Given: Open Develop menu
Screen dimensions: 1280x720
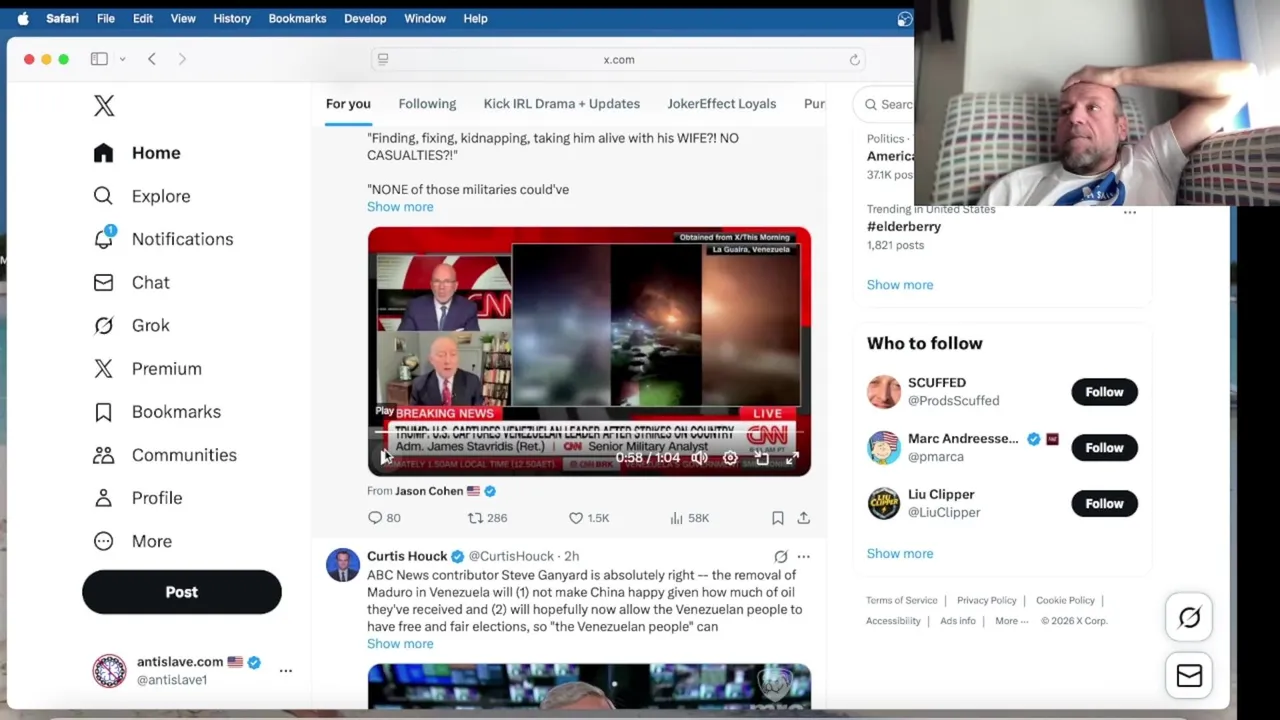Looking at the screenshot, I should [365, 18].
